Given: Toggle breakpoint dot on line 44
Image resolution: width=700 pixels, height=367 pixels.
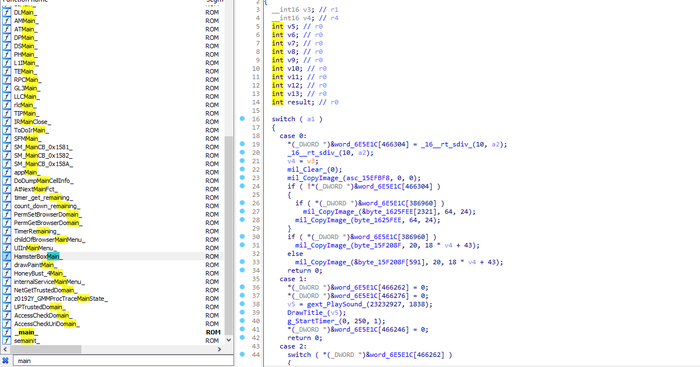Looking at the screenshot, I should (242, 354).
